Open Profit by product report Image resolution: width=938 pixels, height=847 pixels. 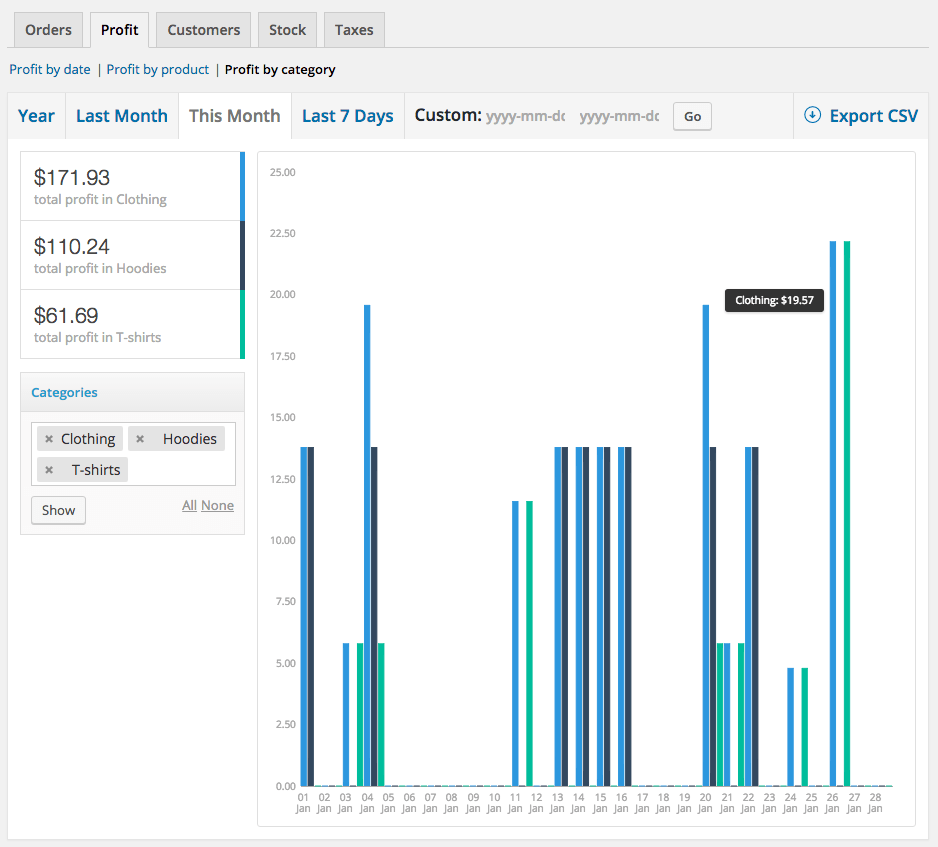pos(158,70)
